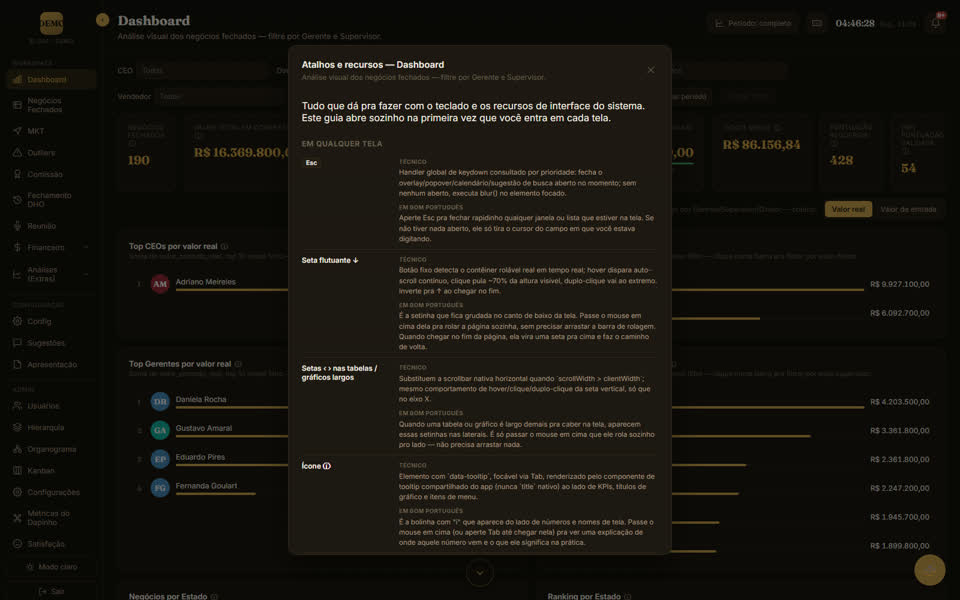
Task: Go to the Reunião page
Action: tap(51, 226)
